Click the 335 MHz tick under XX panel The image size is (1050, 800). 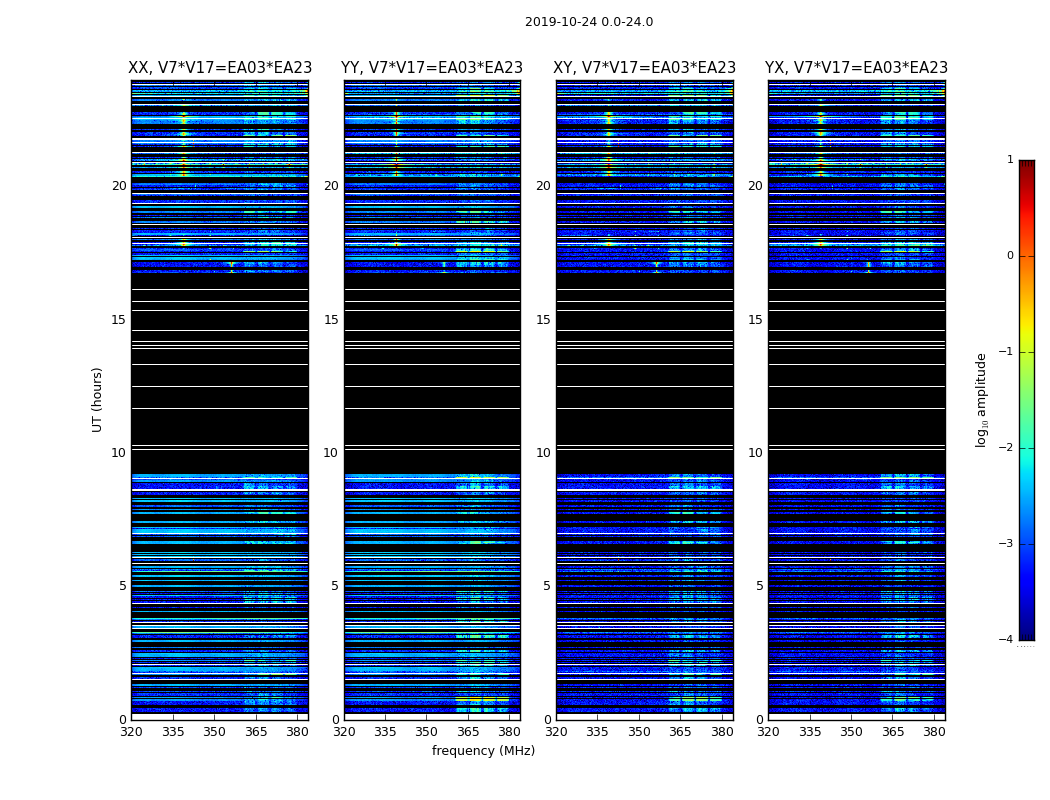(173, 732)
